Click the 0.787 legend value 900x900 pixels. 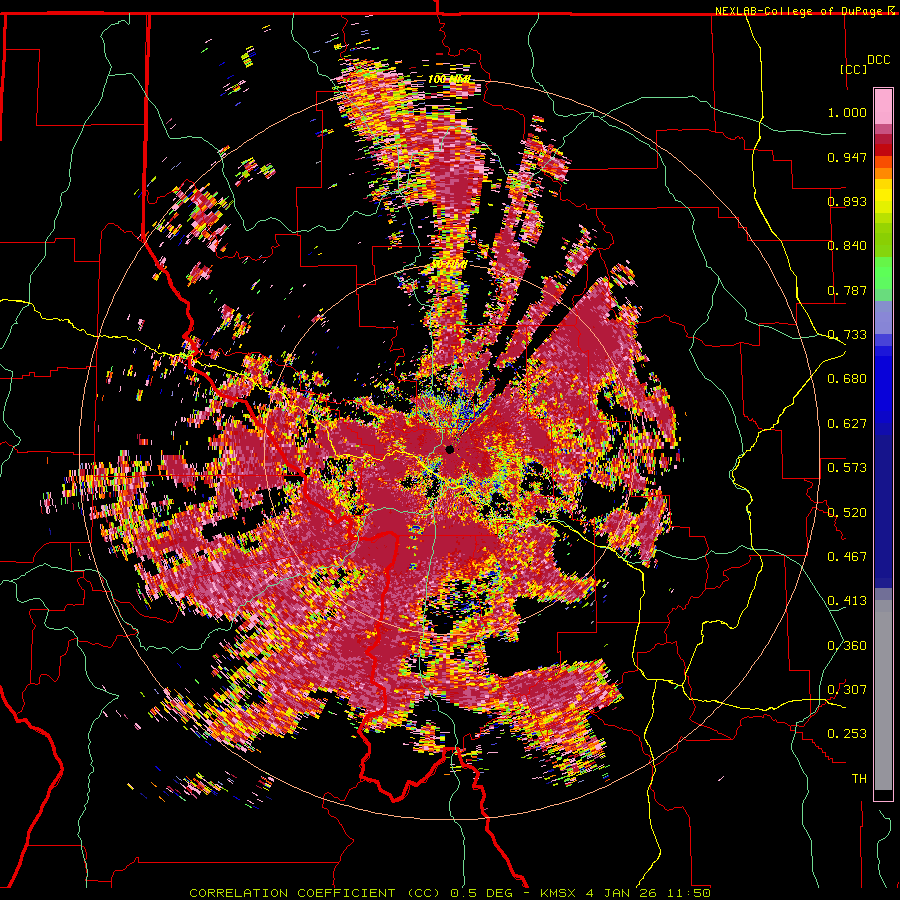(847, 290)
